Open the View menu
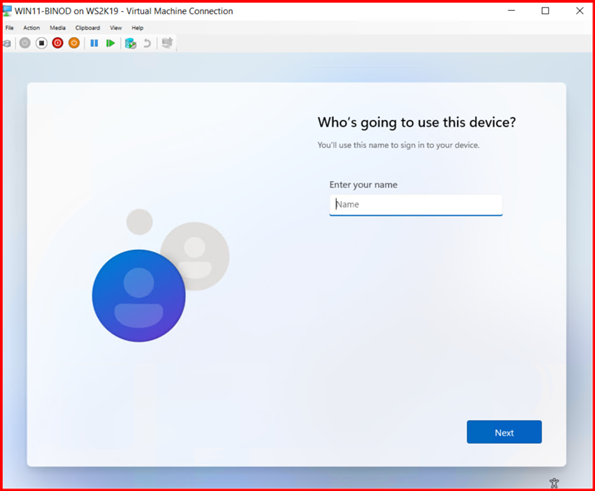The height and width of the screenshot is (491, 595). [116, 28]
